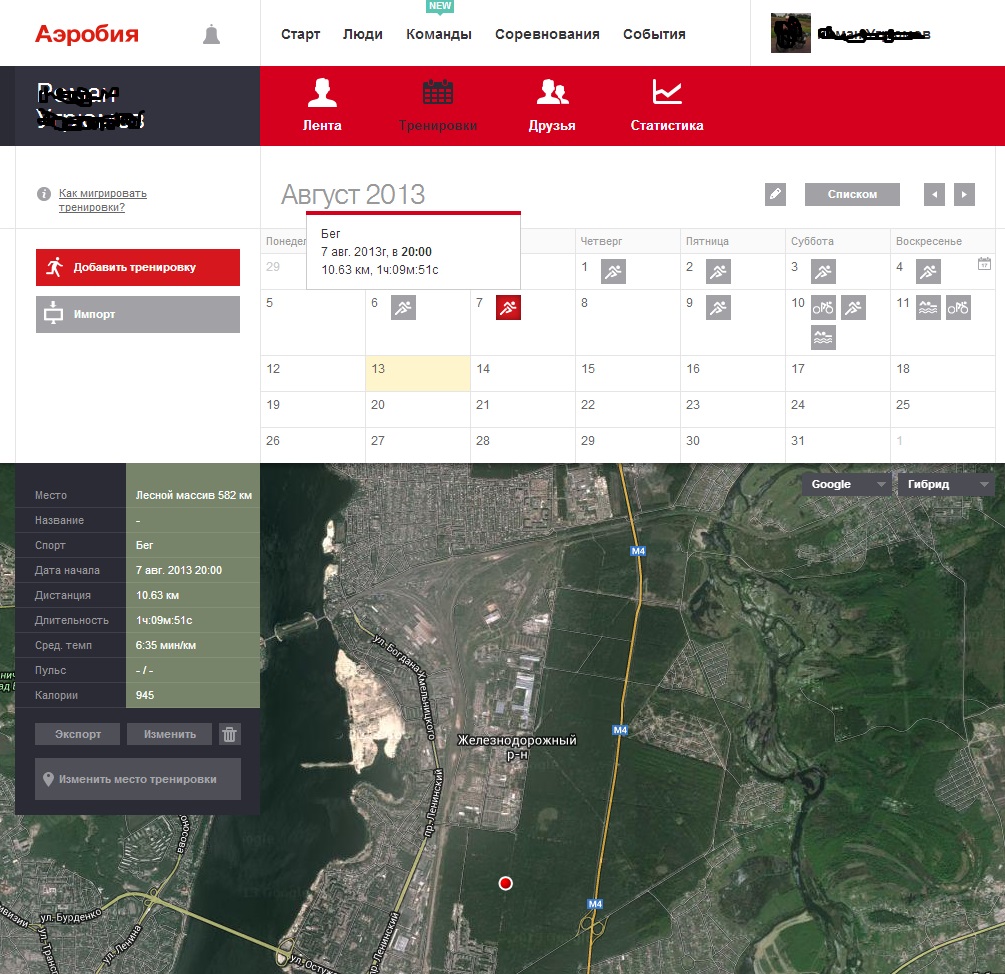Click the pencil edit icon near Списком

[x=775, y=194]
